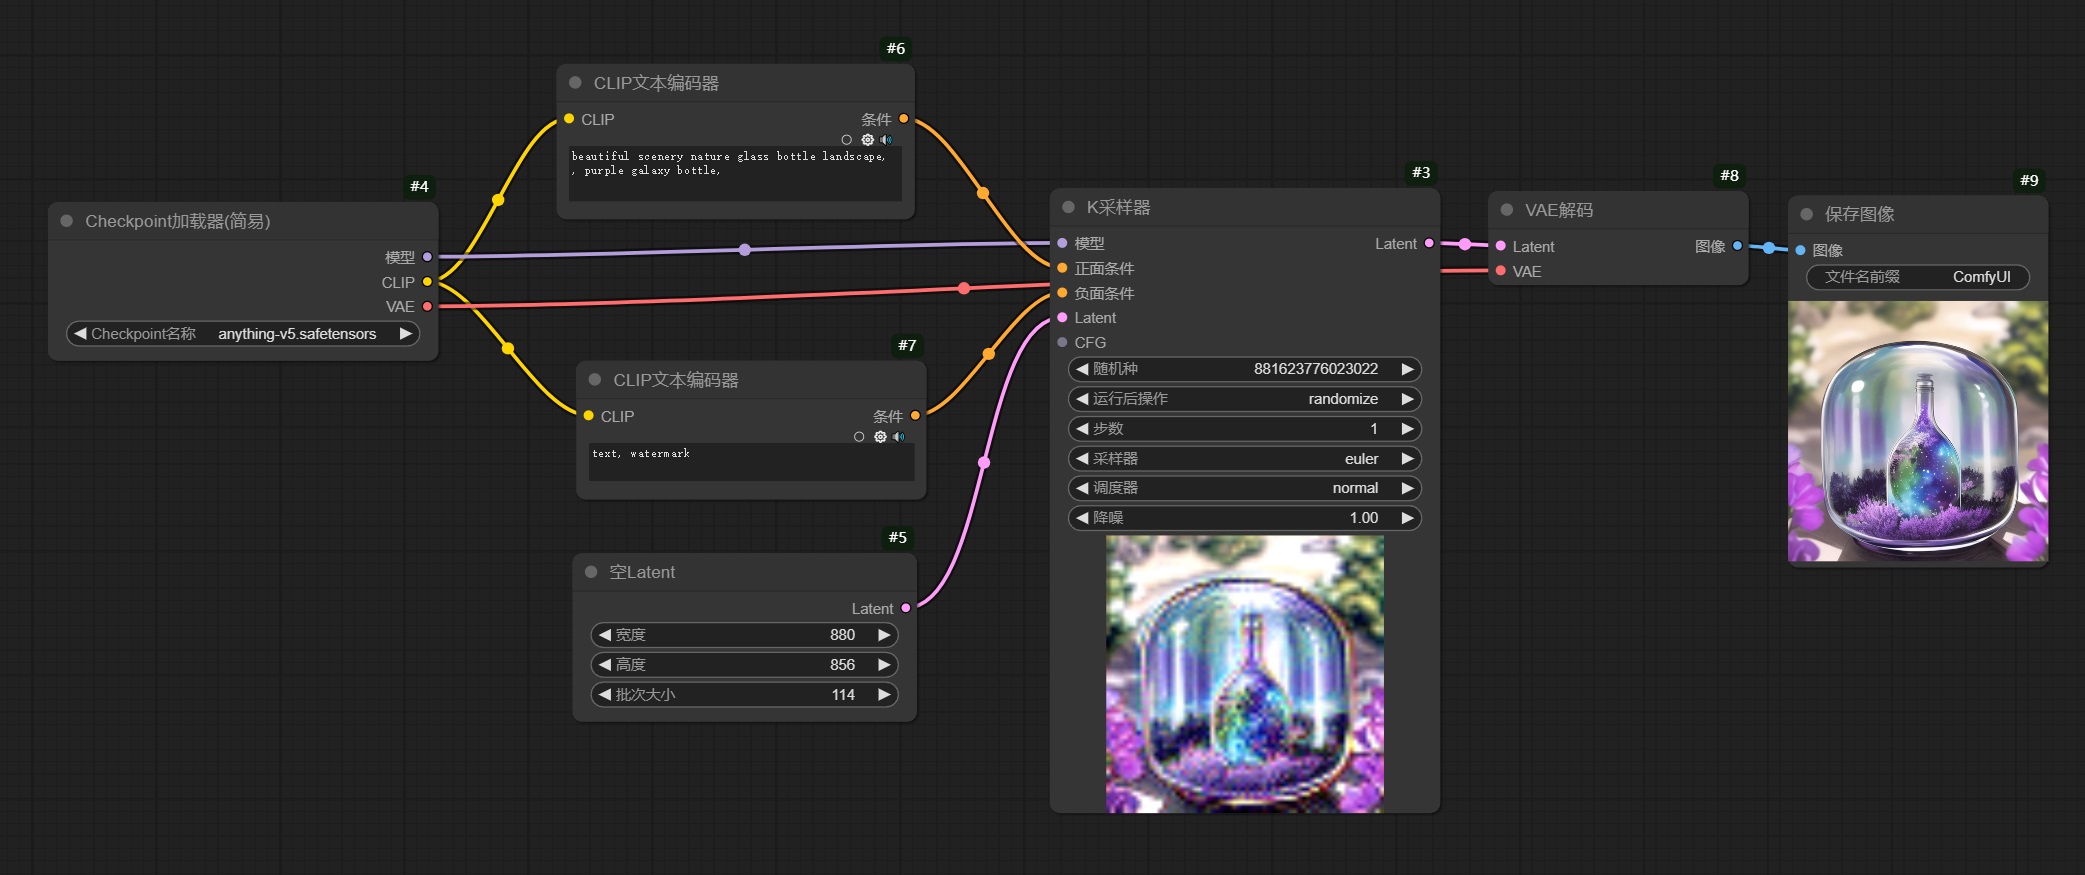Collapse the Checkpoint加载器 node via title dot
The height and width of the screenshot is (875, 2085).
point(67,221)
